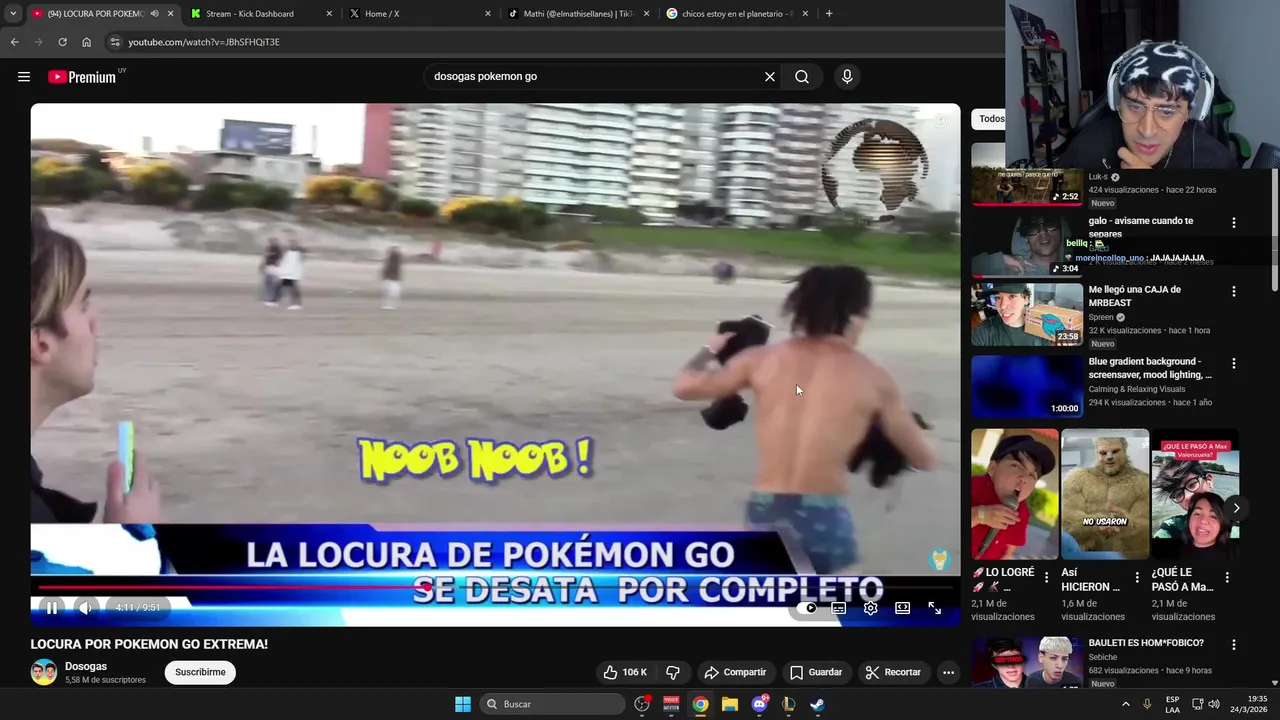Open the YouTube hamburger guide menu
The height and width of the screenshot is (720, 1280).
pyautogui.click(x=24, y=77)
